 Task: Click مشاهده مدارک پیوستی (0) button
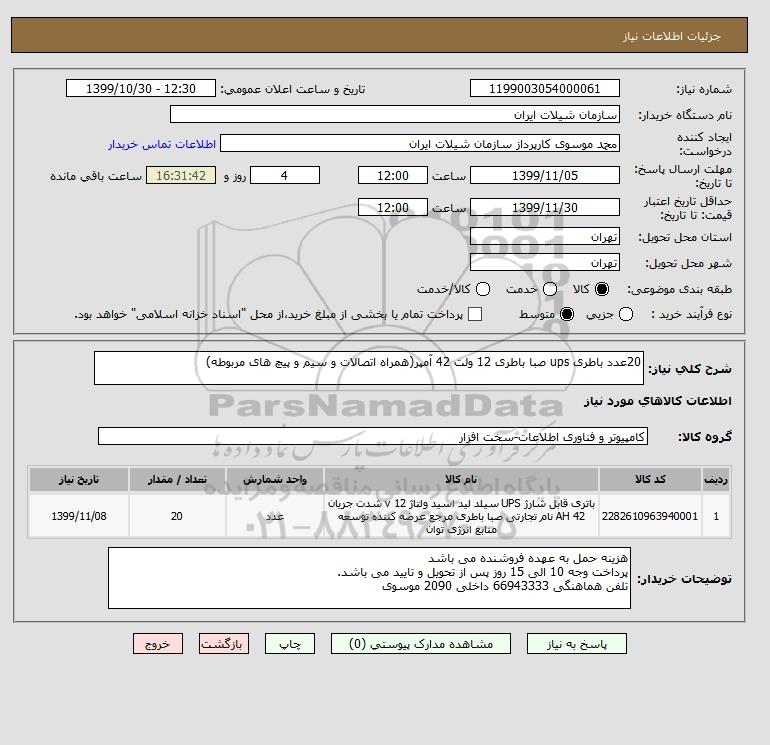click(421, 644)
